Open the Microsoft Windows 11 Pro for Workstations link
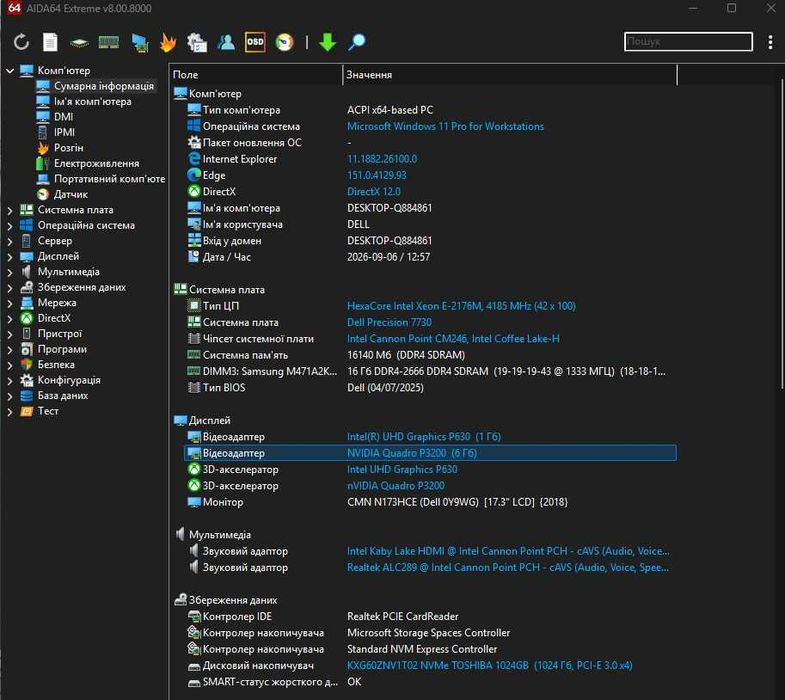This screenshot has height=700, width=785. [446, 126]
